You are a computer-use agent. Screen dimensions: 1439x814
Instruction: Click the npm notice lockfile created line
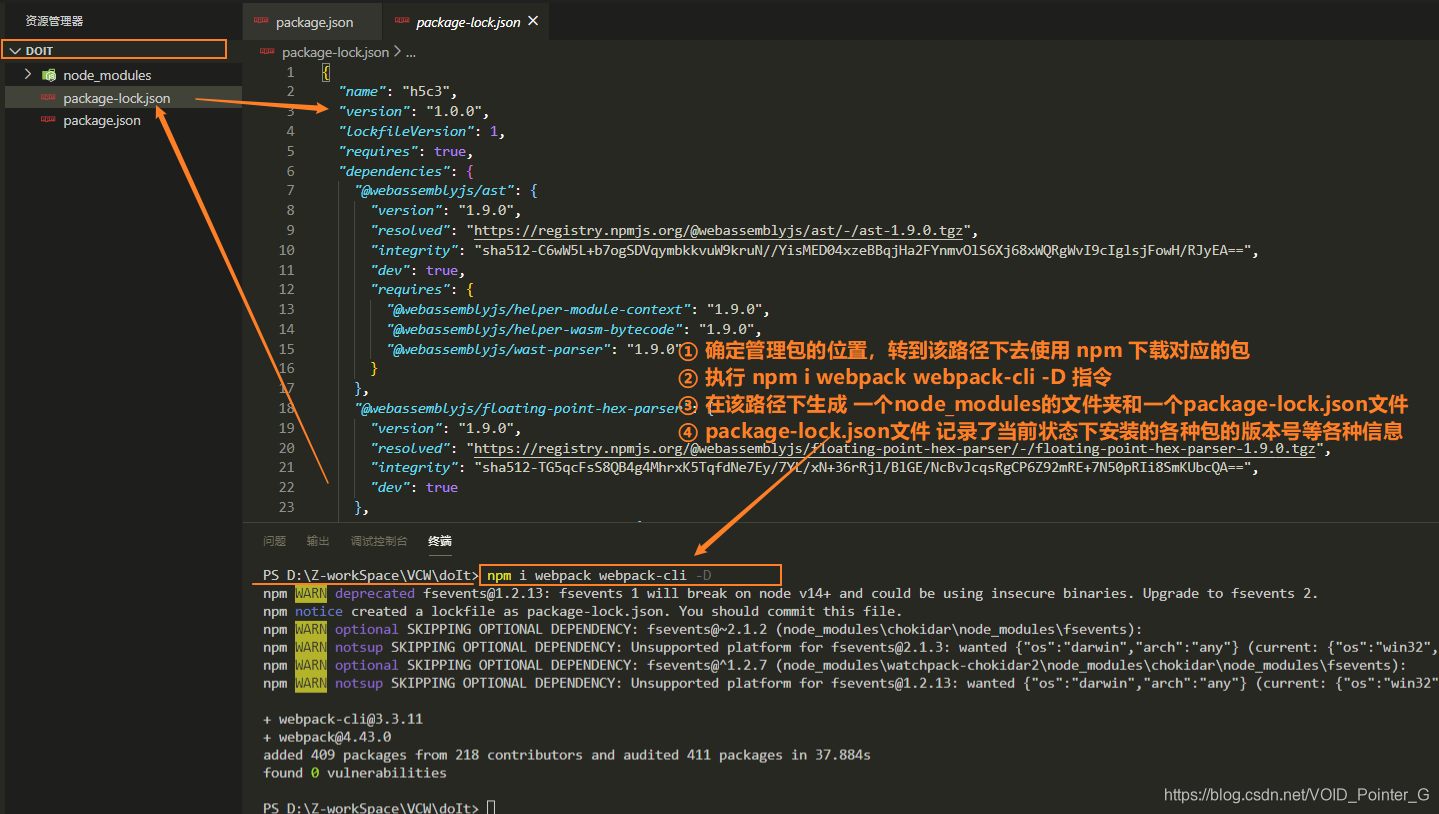582,611
